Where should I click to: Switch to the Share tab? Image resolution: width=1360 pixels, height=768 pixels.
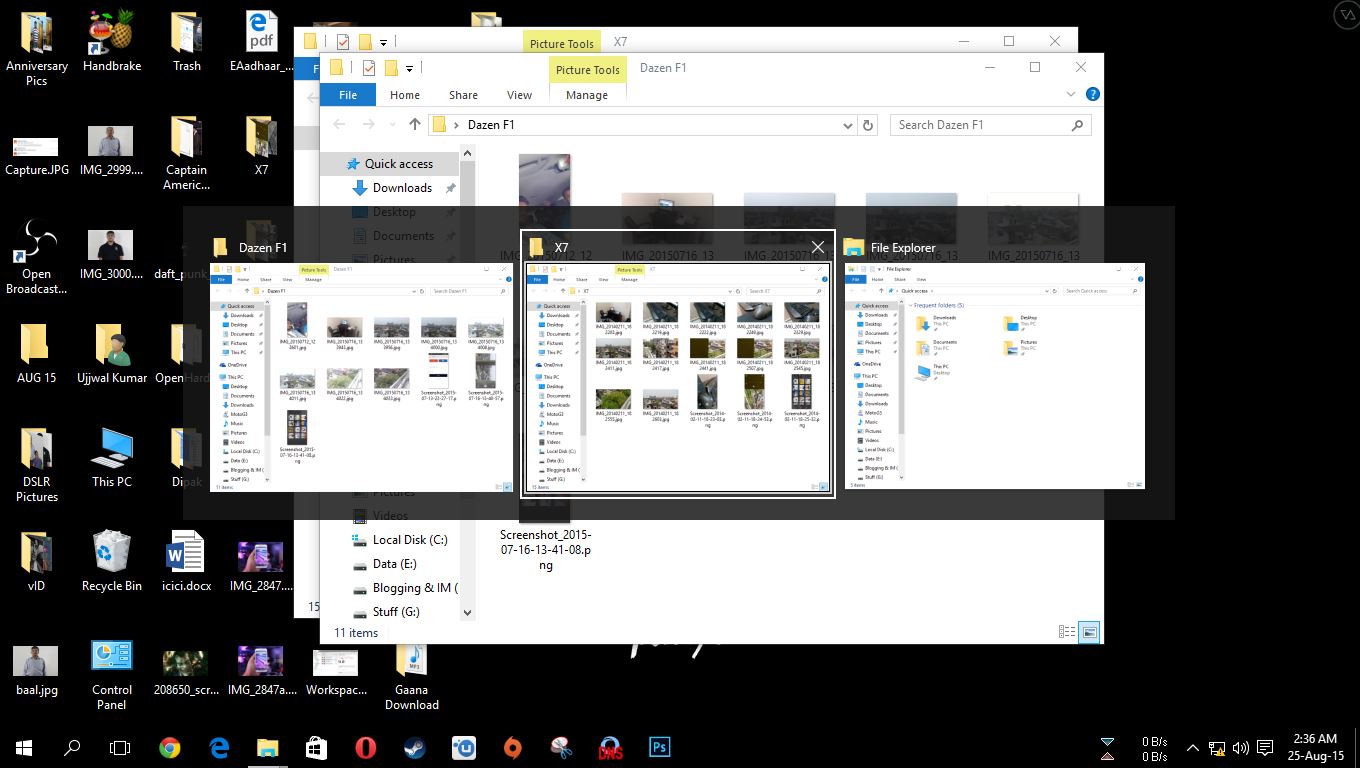coord(463,94)
